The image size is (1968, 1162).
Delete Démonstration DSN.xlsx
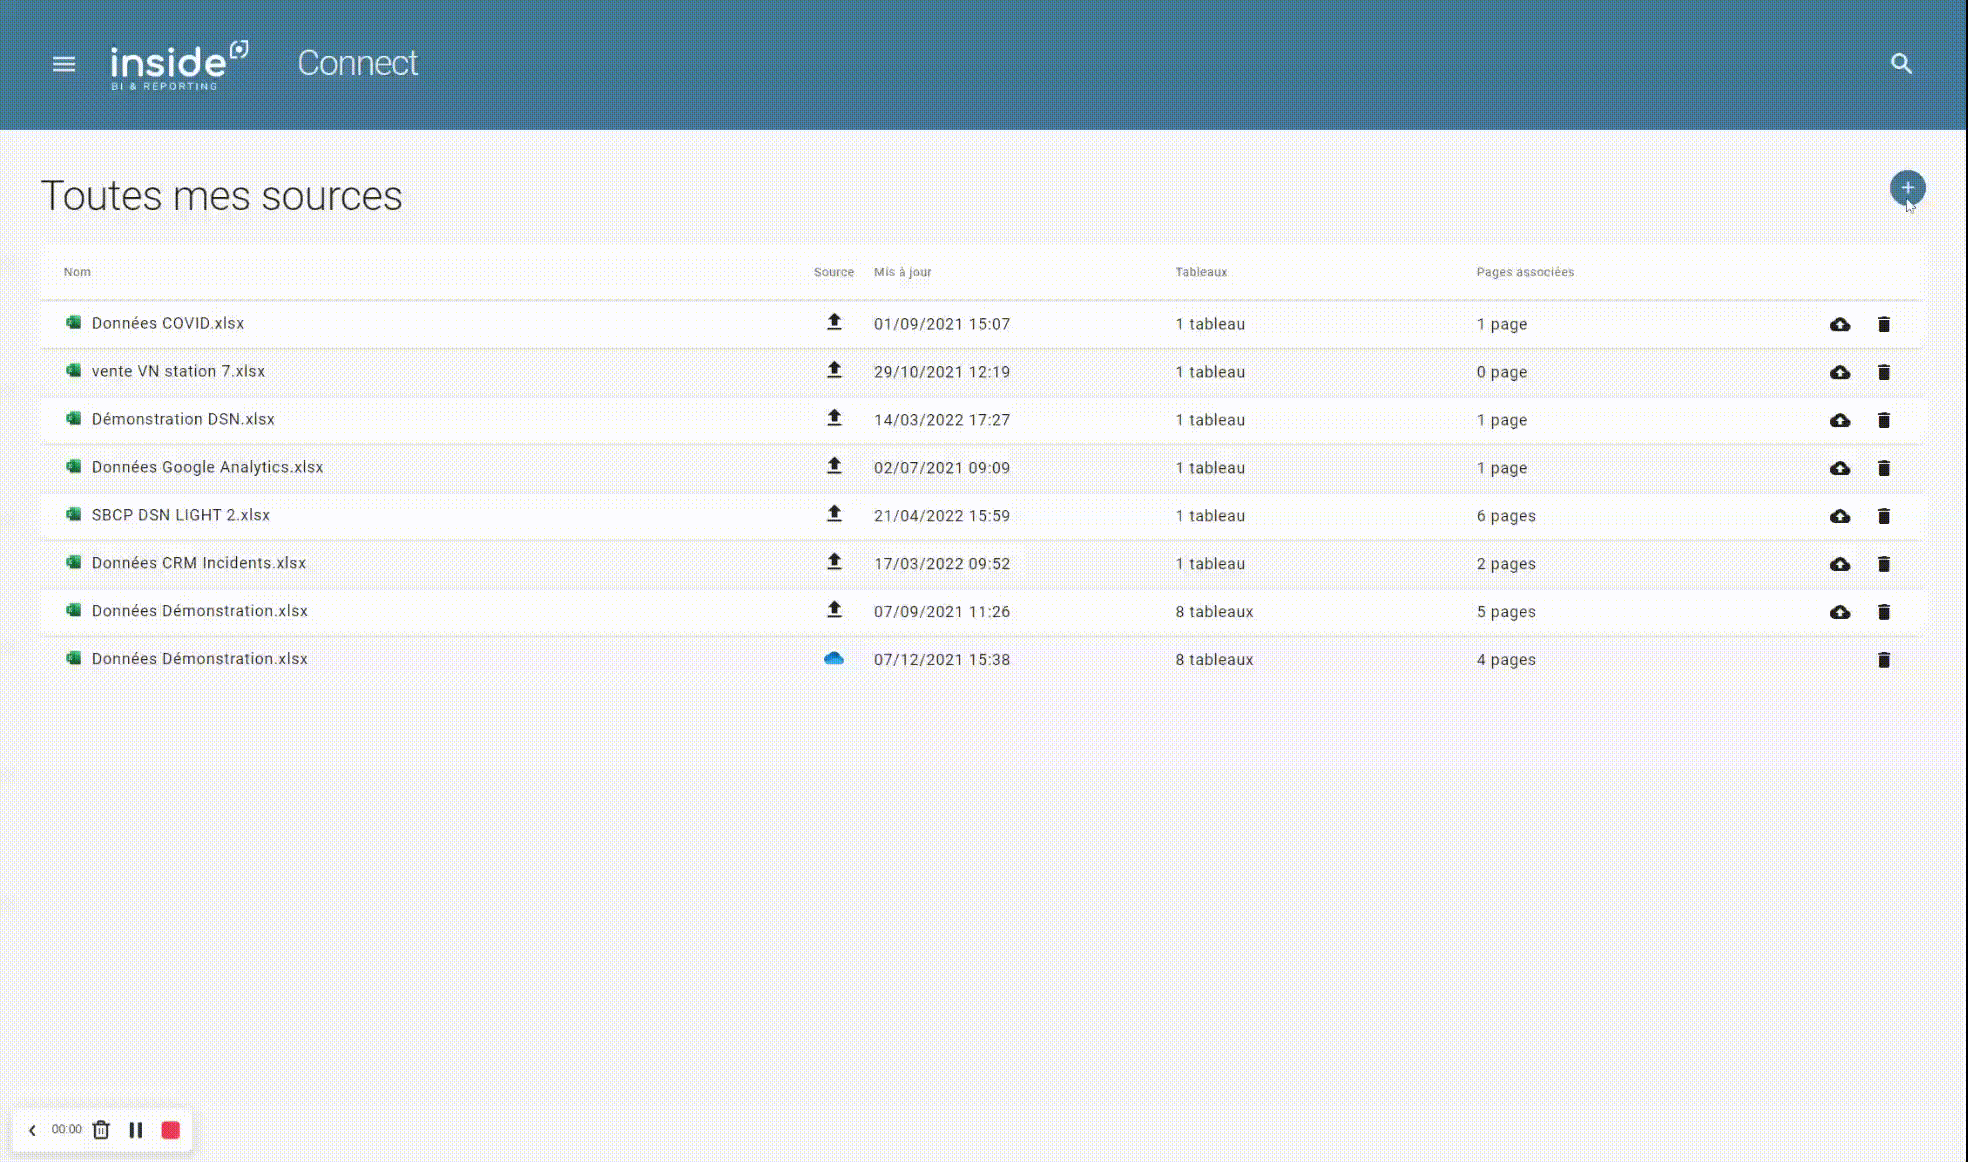pyautogui.click(x=1884, y=420)
